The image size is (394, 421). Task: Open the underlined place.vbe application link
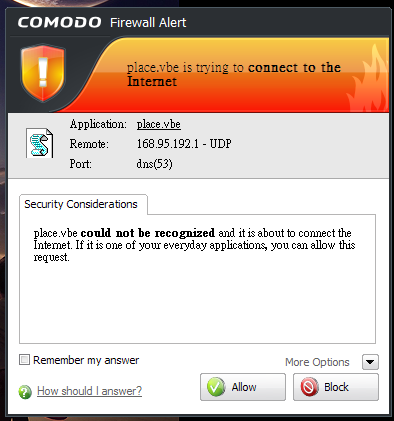(x=159, y=124)
